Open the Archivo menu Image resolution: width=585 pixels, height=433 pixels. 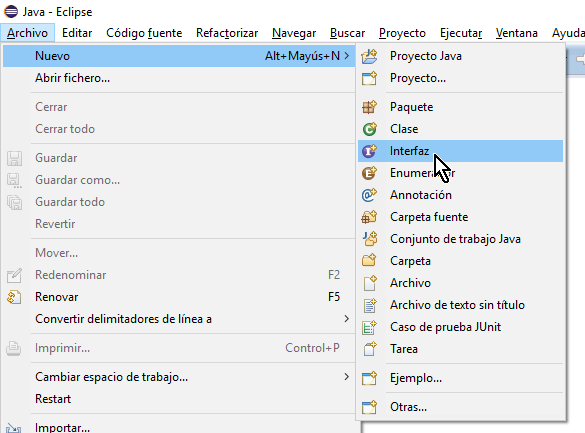pos(27,33)
